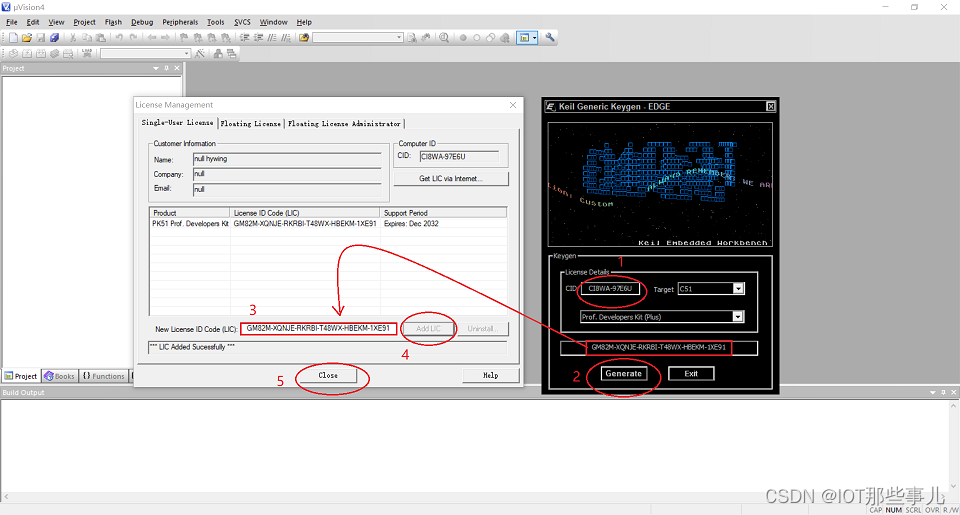Image resolution: width=960 pixels, height=515 pixels.
Task: Close the Keil Generic Keygen window
Action: point(771,107)
